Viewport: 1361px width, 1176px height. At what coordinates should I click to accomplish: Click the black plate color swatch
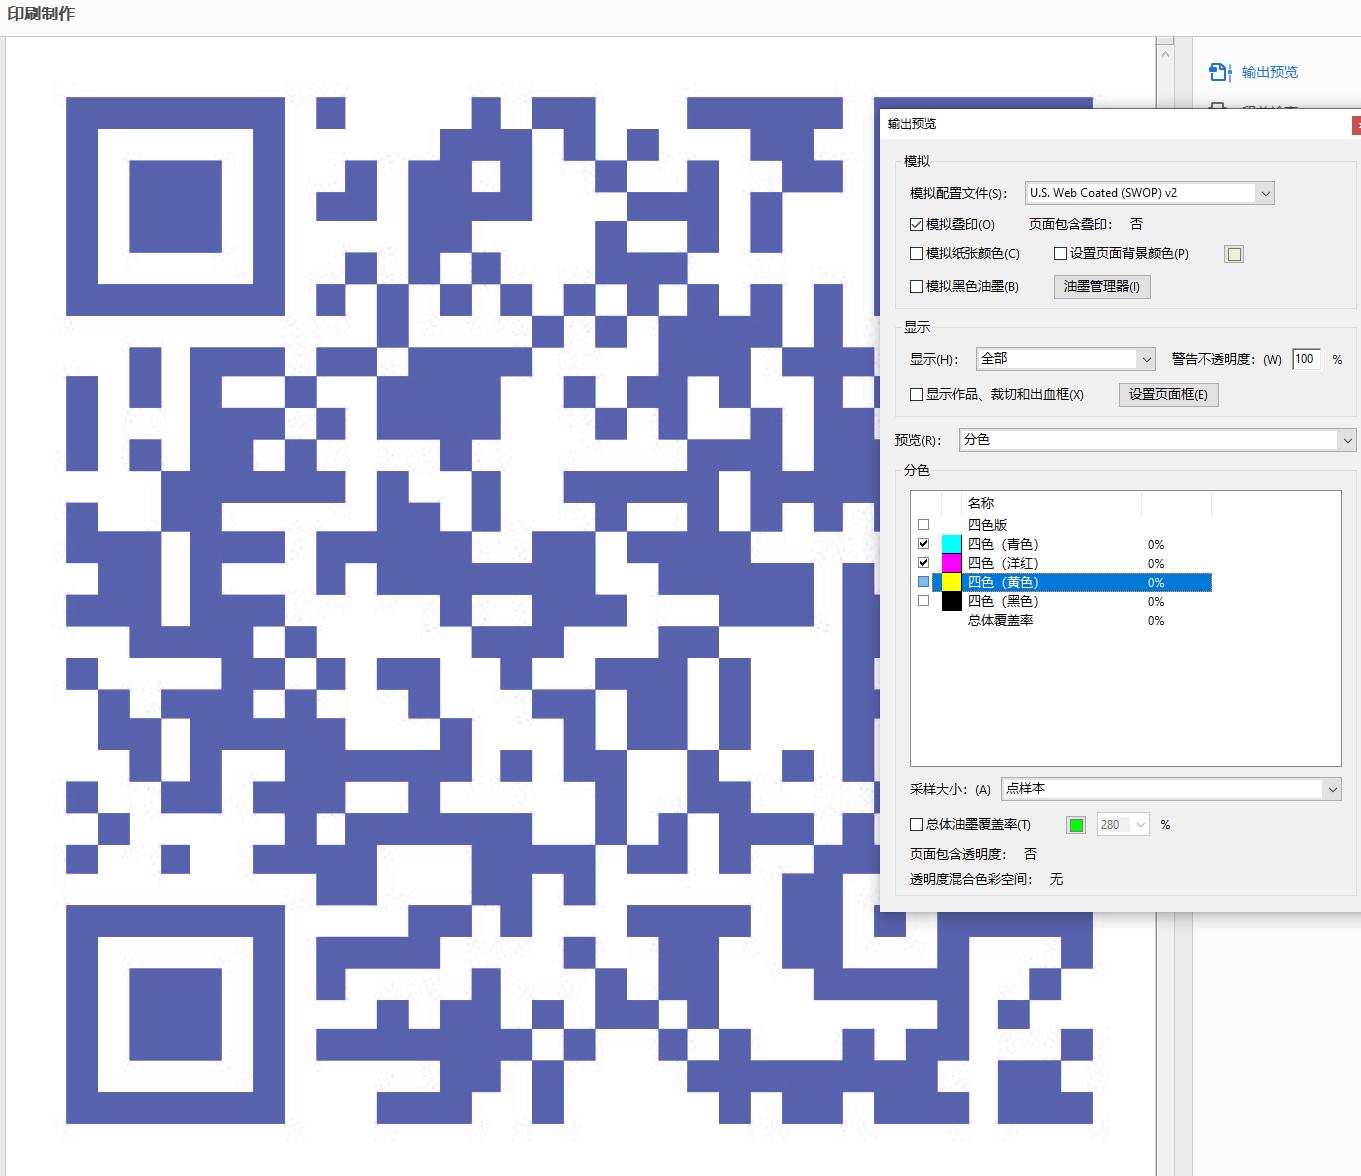tap(951, 601)
